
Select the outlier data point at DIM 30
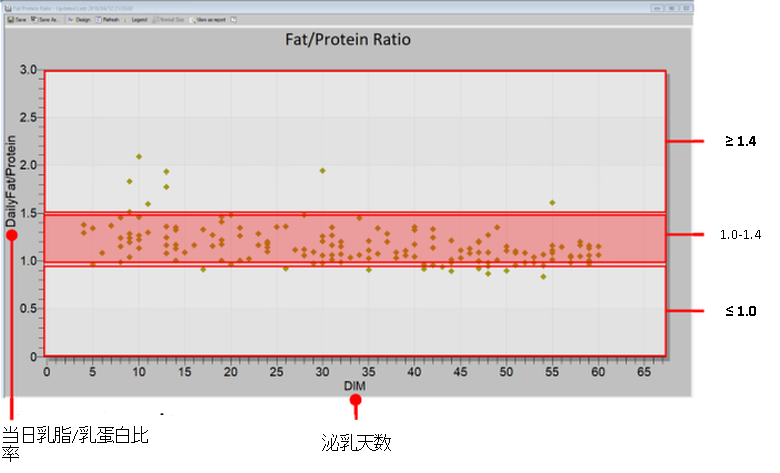click(x=322, y=170)
